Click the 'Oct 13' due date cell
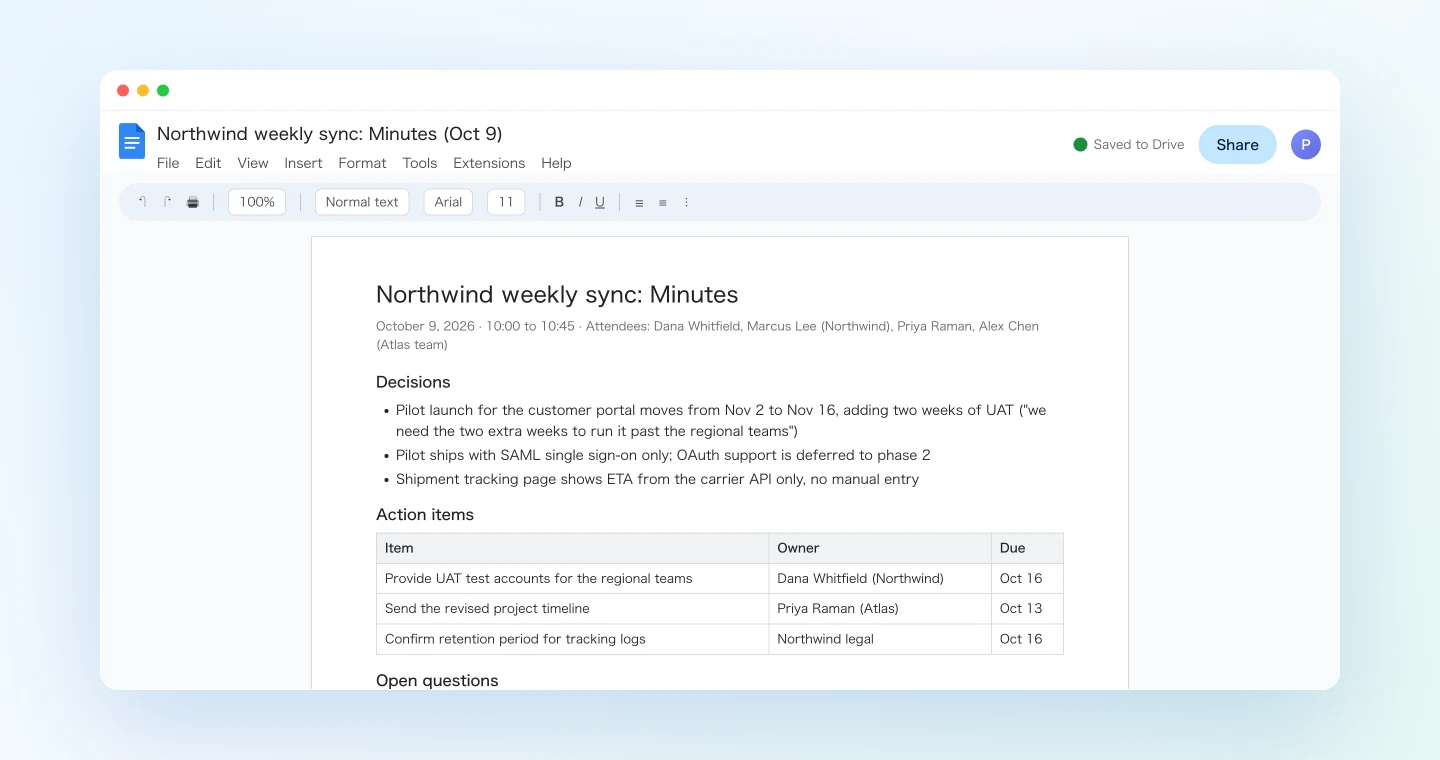Image resolution: width=1440 pixels, height=760 pixels. (1027, 609)
